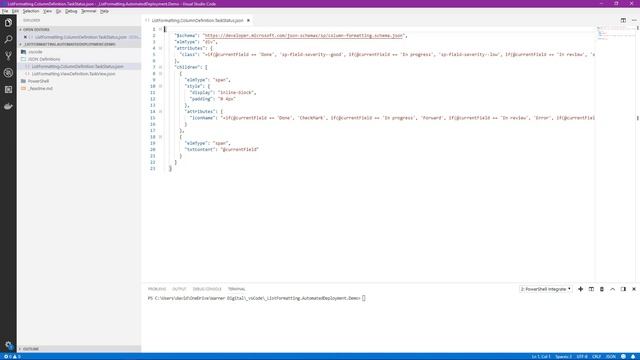Image resolution: width=640 pixels, height=360 pixels.
Task: Open the View menu
Action: pos(47,11)
